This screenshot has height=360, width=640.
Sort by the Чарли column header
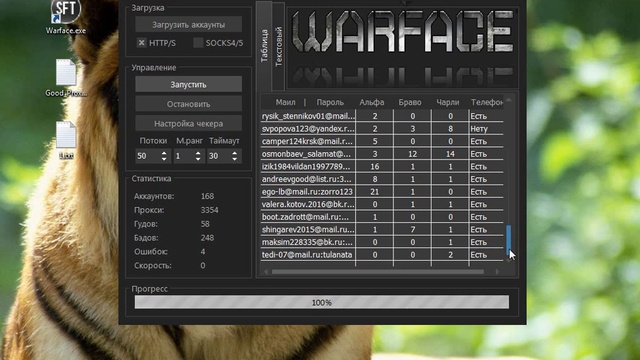[448, 102]
